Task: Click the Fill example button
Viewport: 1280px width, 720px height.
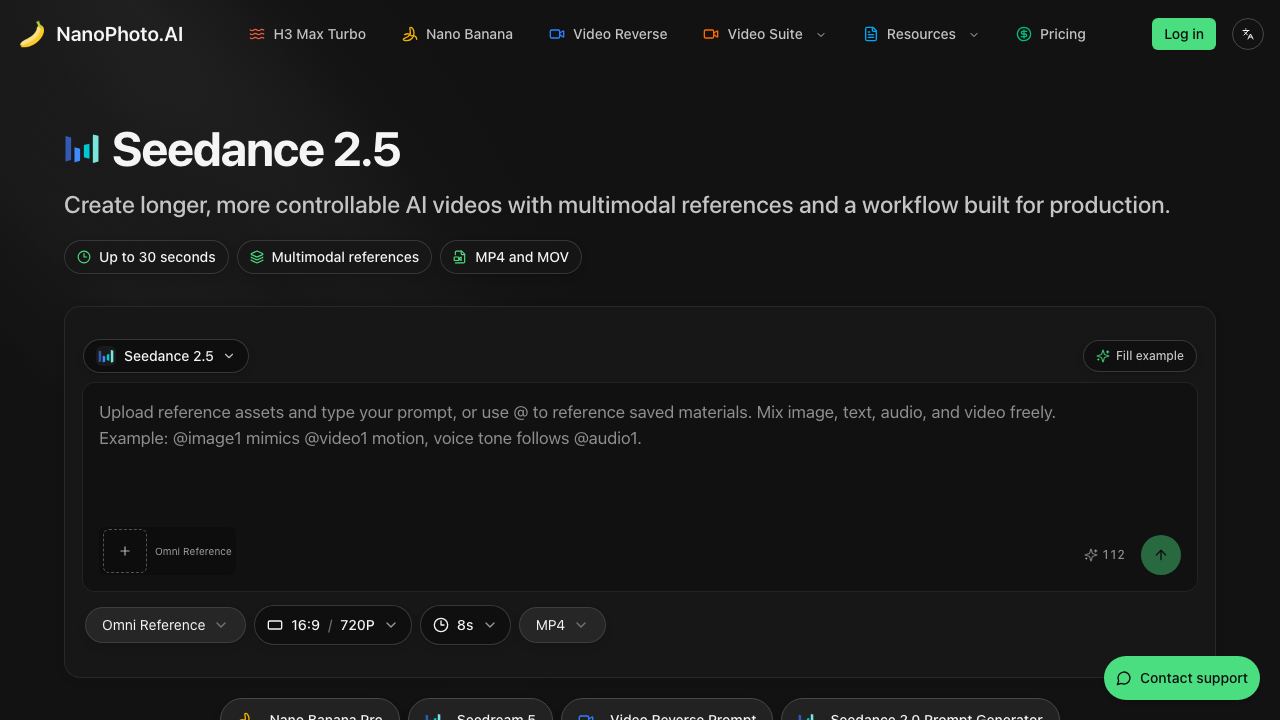Action: tap(1140, 356)
